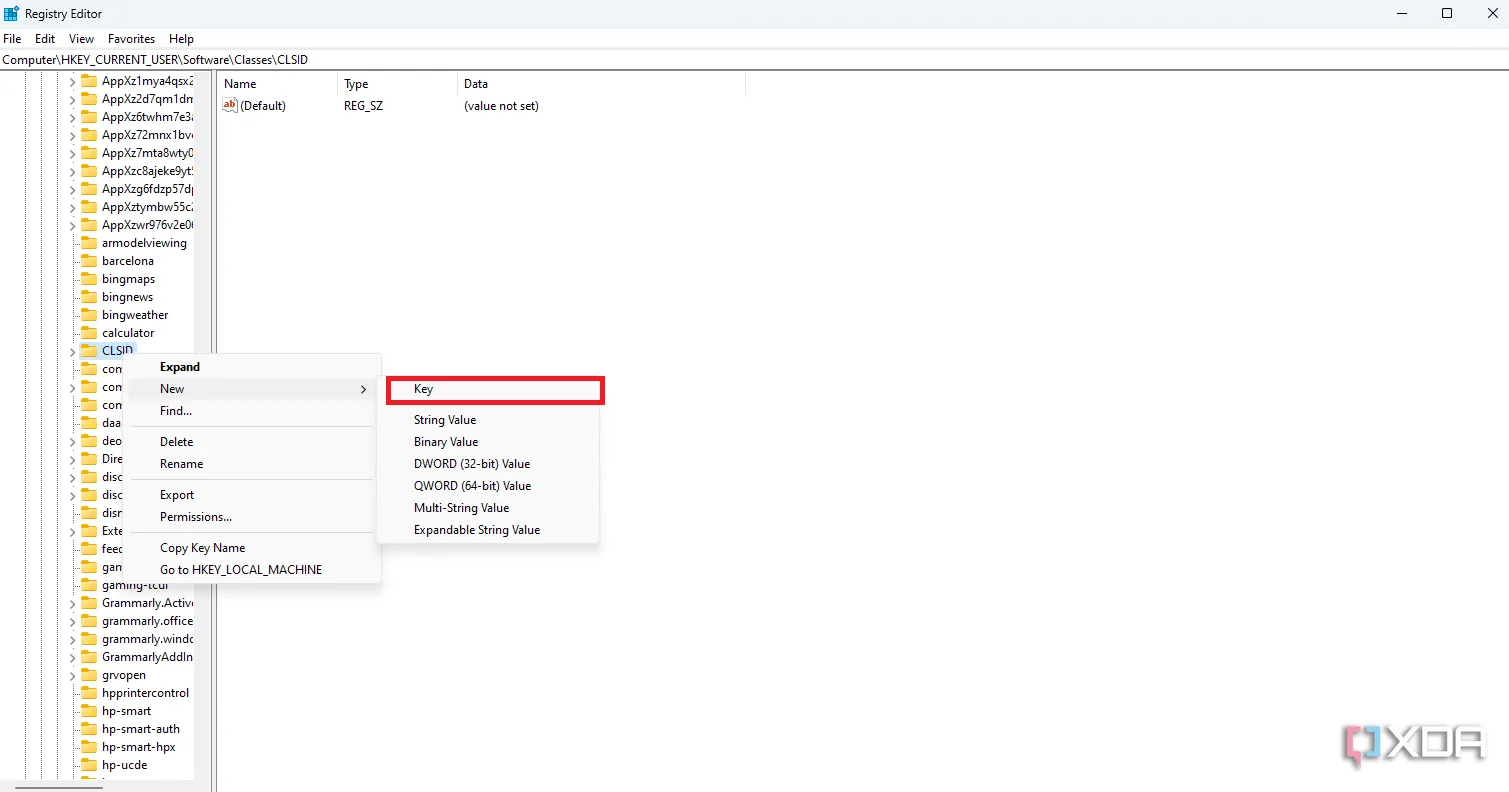The height and width of the screenshot is (792, 1509).
Task: Expand the AppXz6twhm7e3 key arrow
Action: pos(72,118)
